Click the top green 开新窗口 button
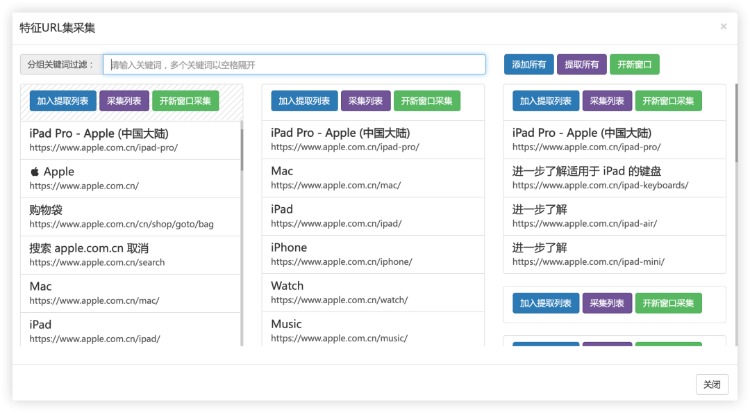750x413 pixels. pyautogui.click(x=634, y=65)
